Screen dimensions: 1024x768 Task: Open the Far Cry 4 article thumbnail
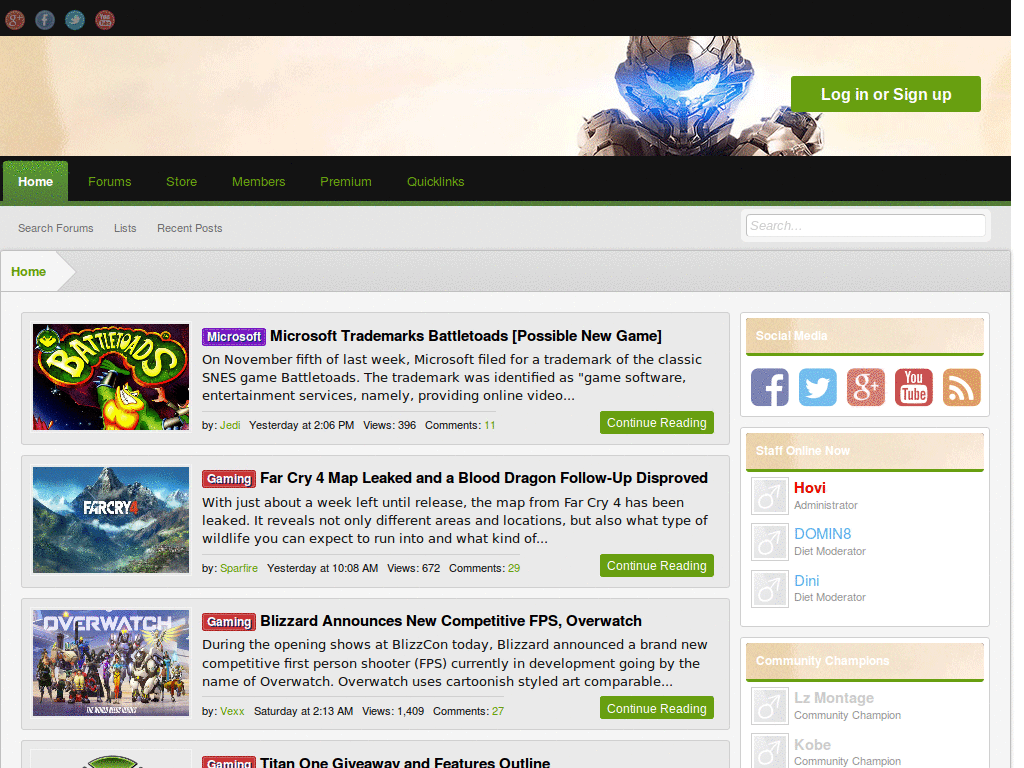point(111,520)
